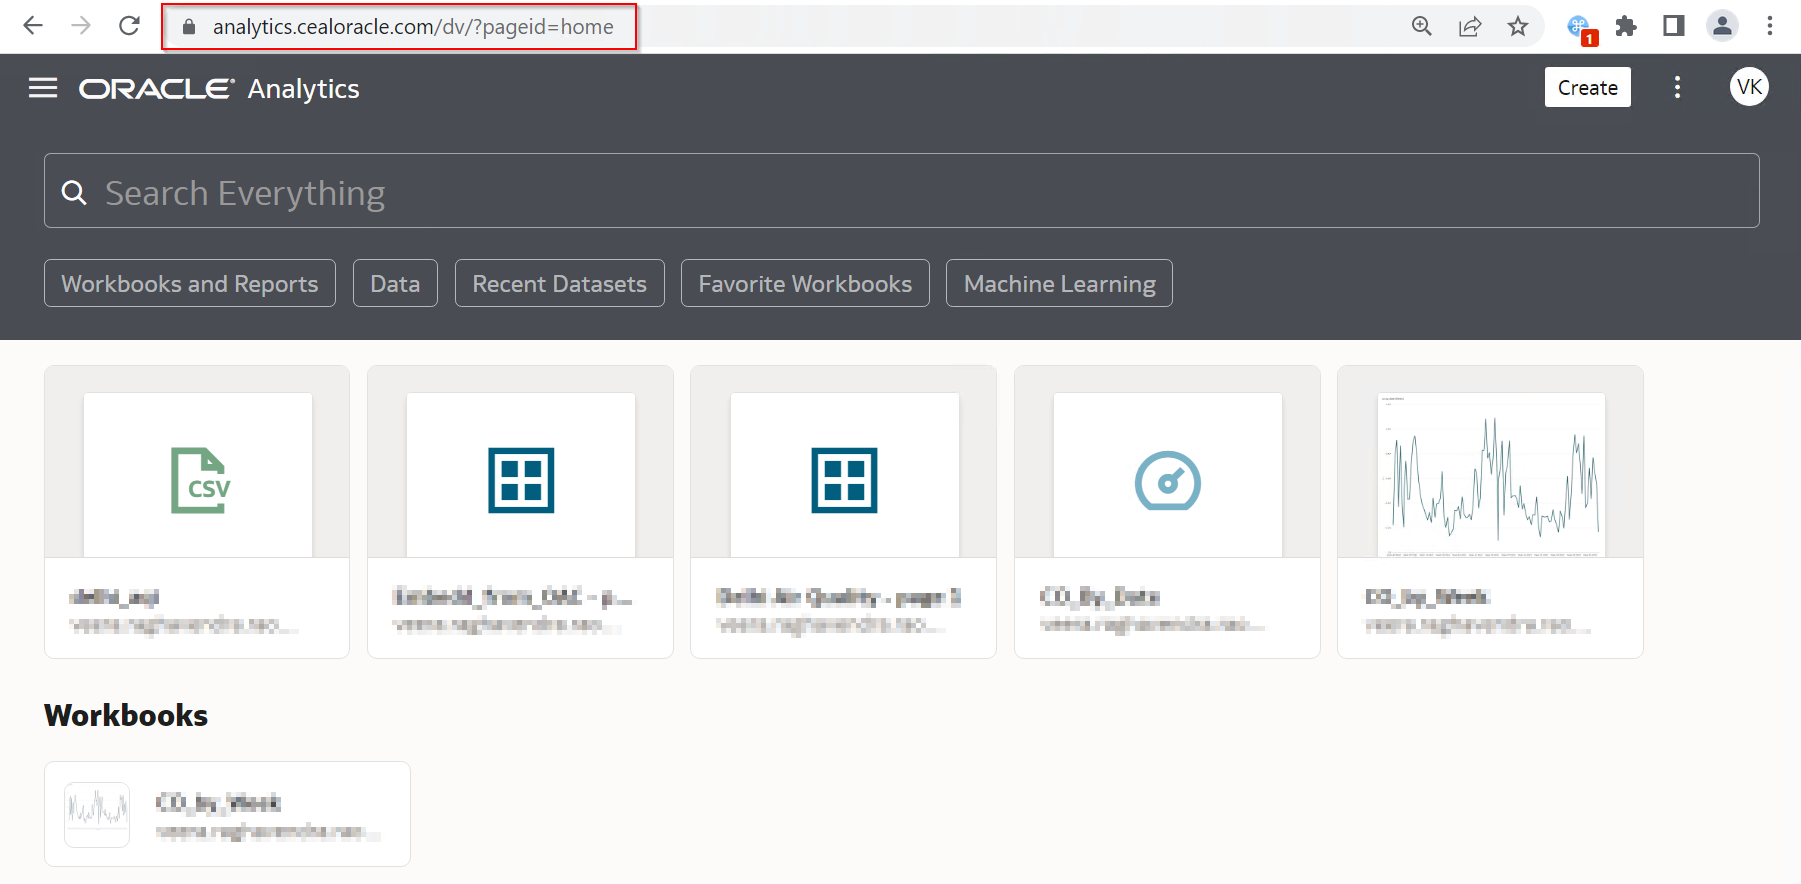Open the card with the CSV file icon

[x=197, y=511]
